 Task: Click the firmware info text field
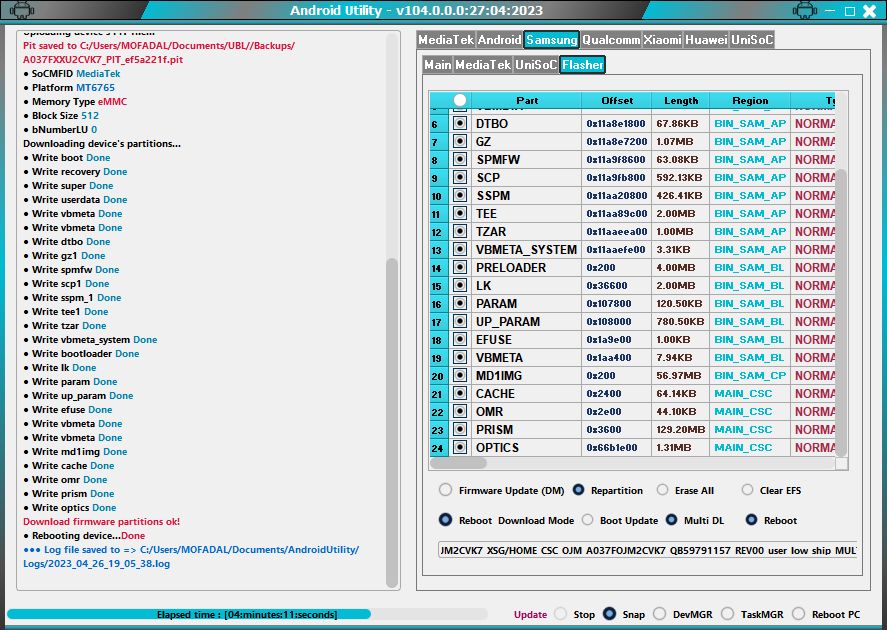coord(647,550)
